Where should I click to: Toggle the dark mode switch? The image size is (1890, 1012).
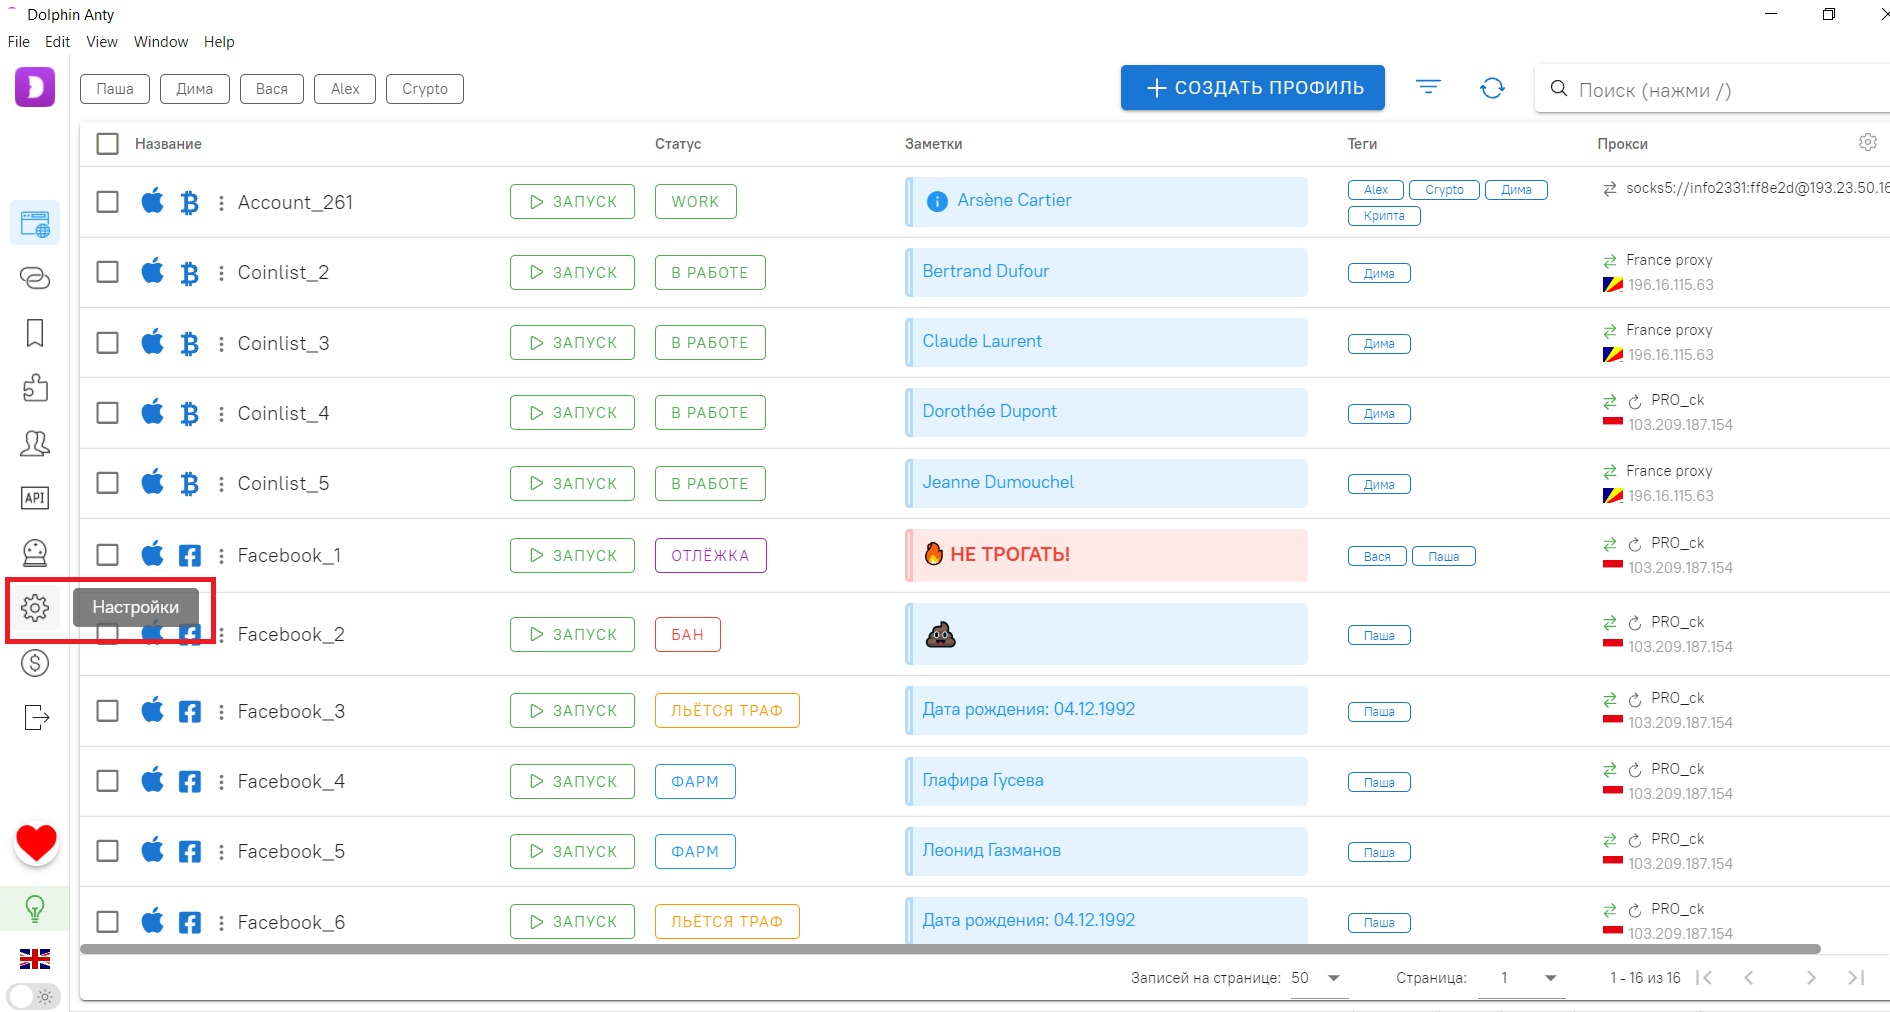[x=33, y=996]
